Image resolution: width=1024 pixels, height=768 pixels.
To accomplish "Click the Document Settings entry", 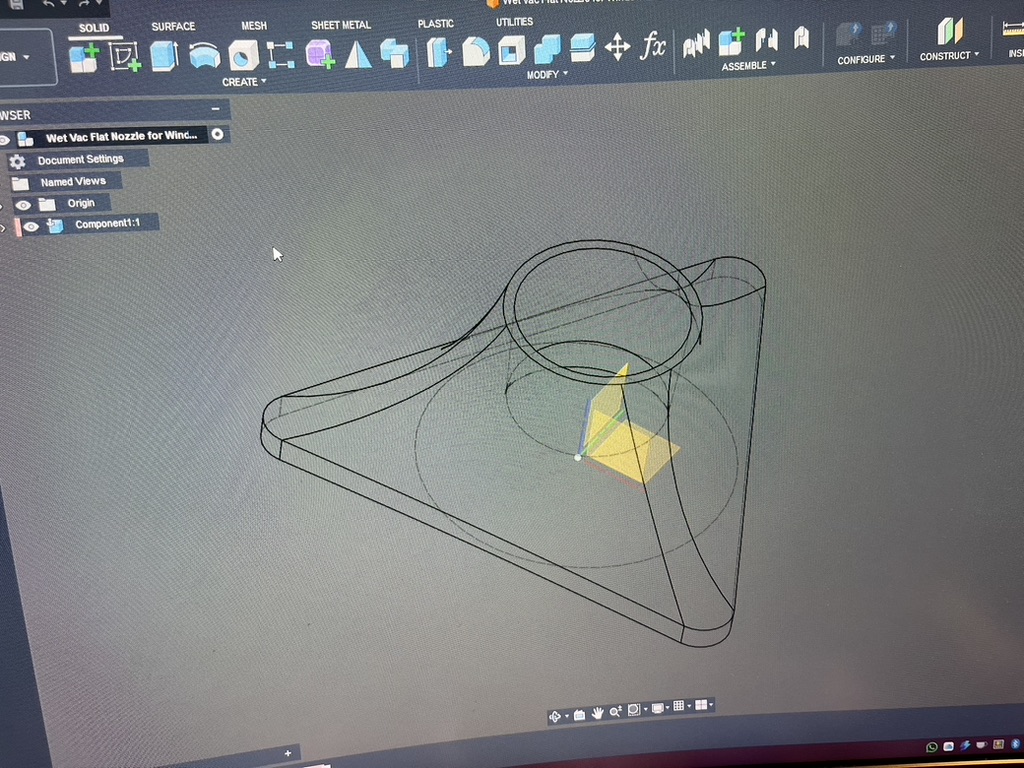I will pyautogui.click(x=80, y=160).
